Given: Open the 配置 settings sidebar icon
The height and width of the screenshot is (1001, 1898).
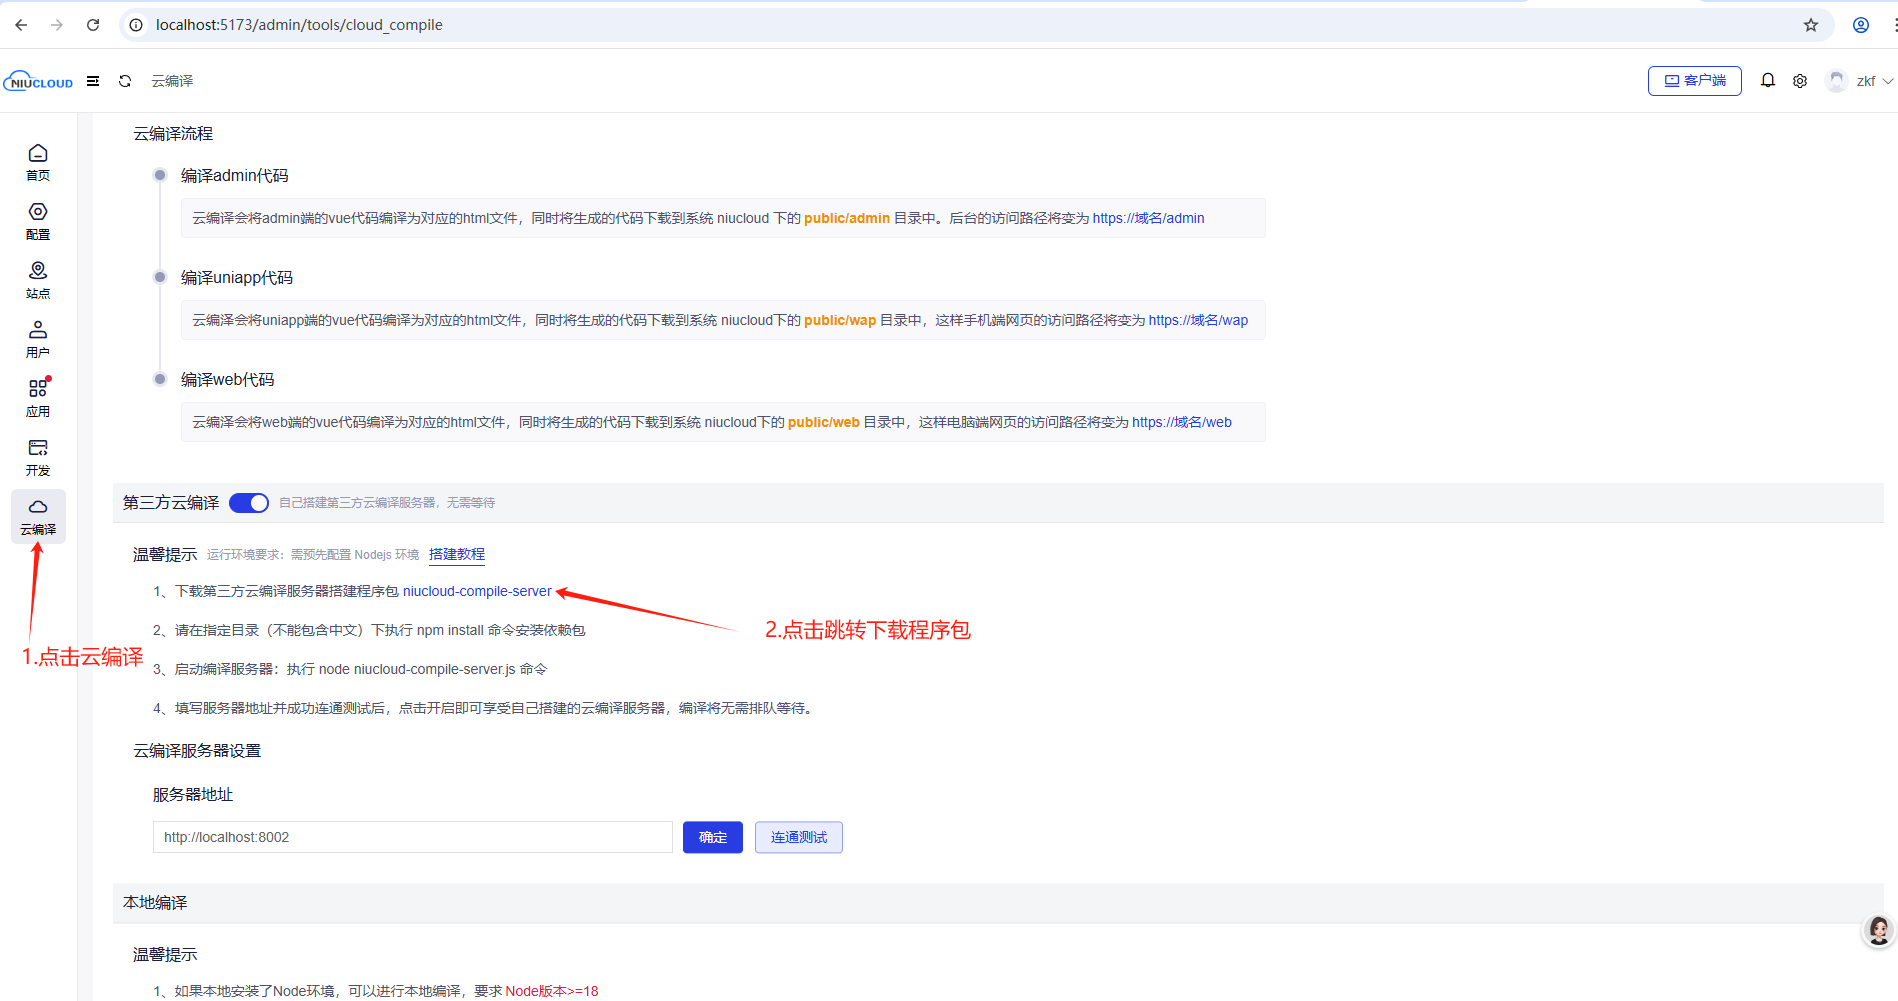Looking at the screenshot, I should [x=38, y=220].
